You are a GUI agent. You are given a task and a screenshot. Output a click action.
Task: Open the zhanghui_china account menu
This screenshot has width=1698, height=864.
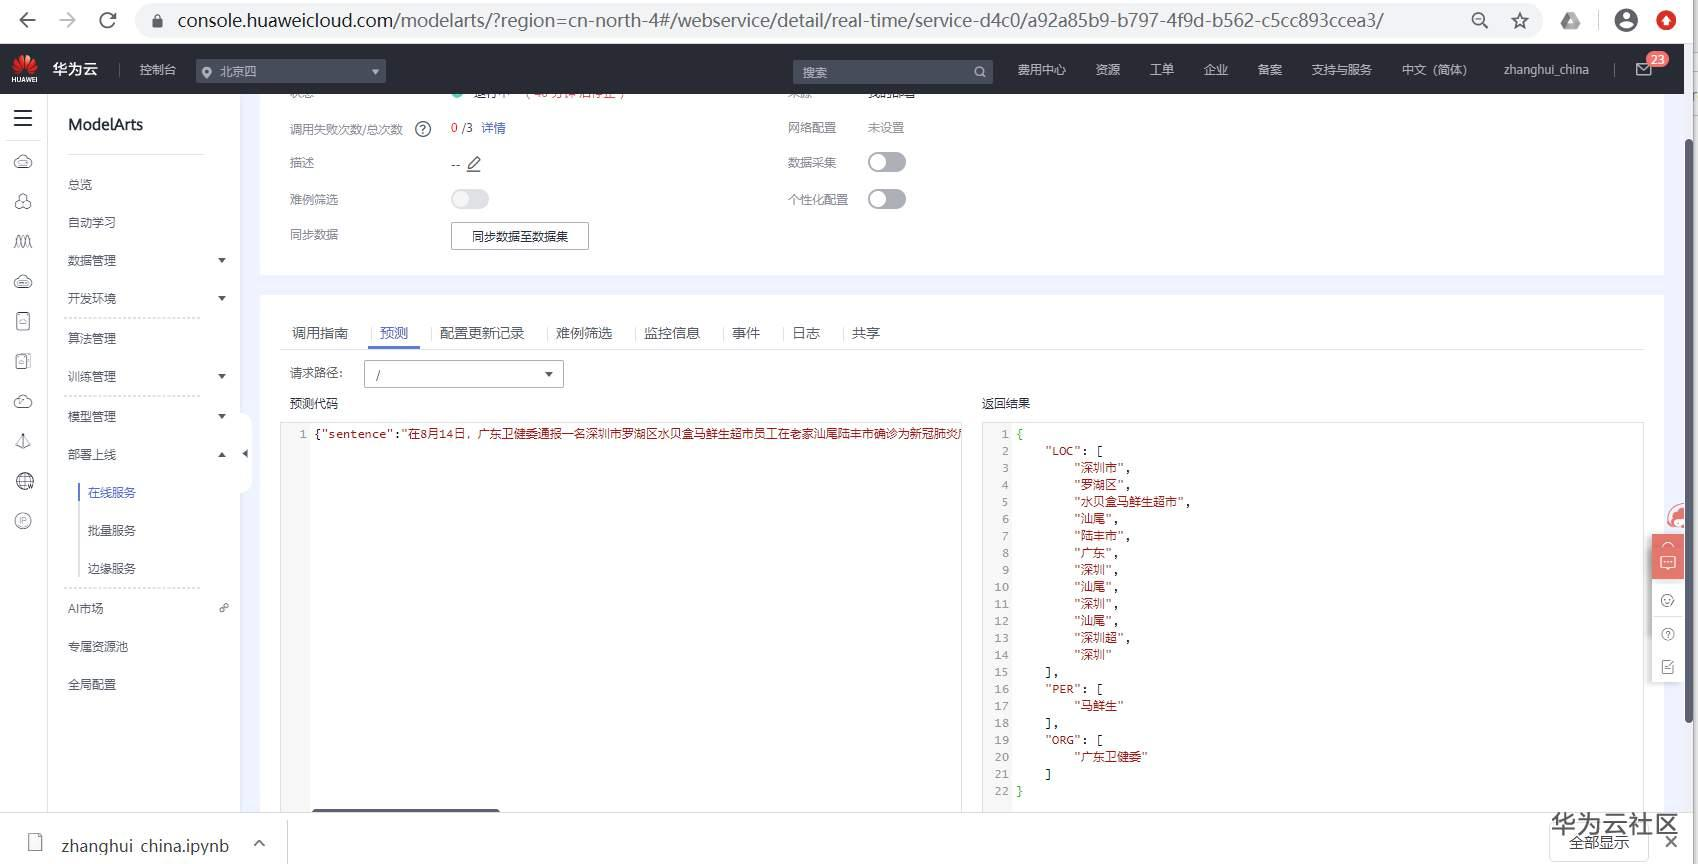[x=1546, y=70]
